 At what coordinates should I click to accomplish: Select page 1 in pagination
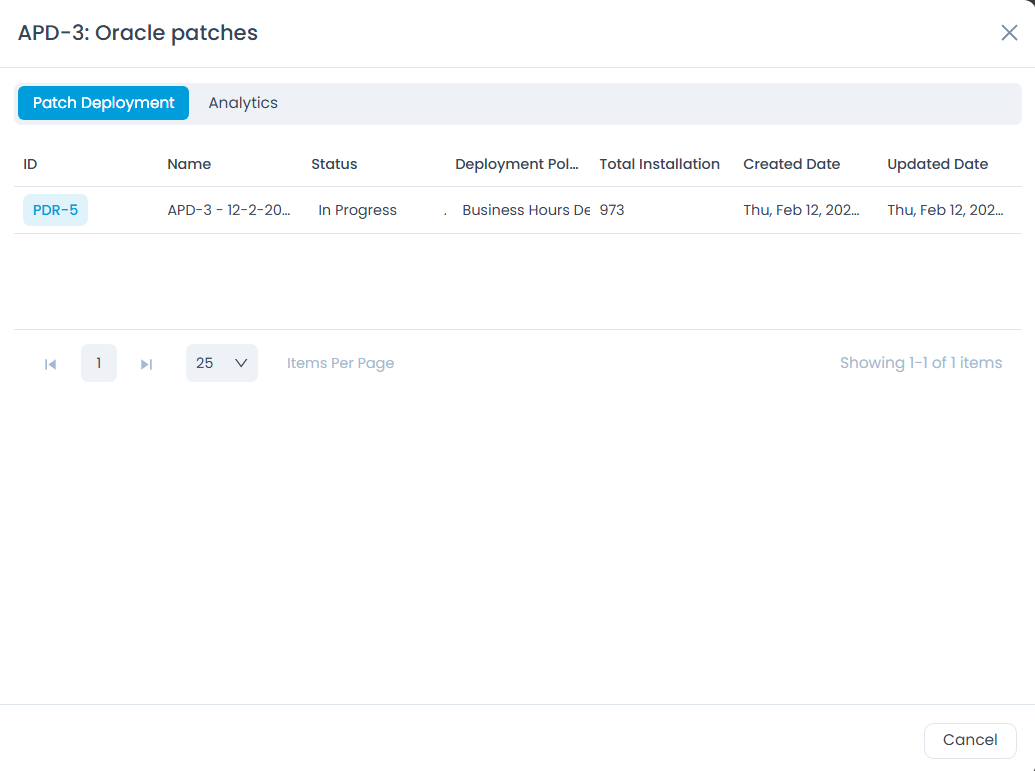pos(98,363)
